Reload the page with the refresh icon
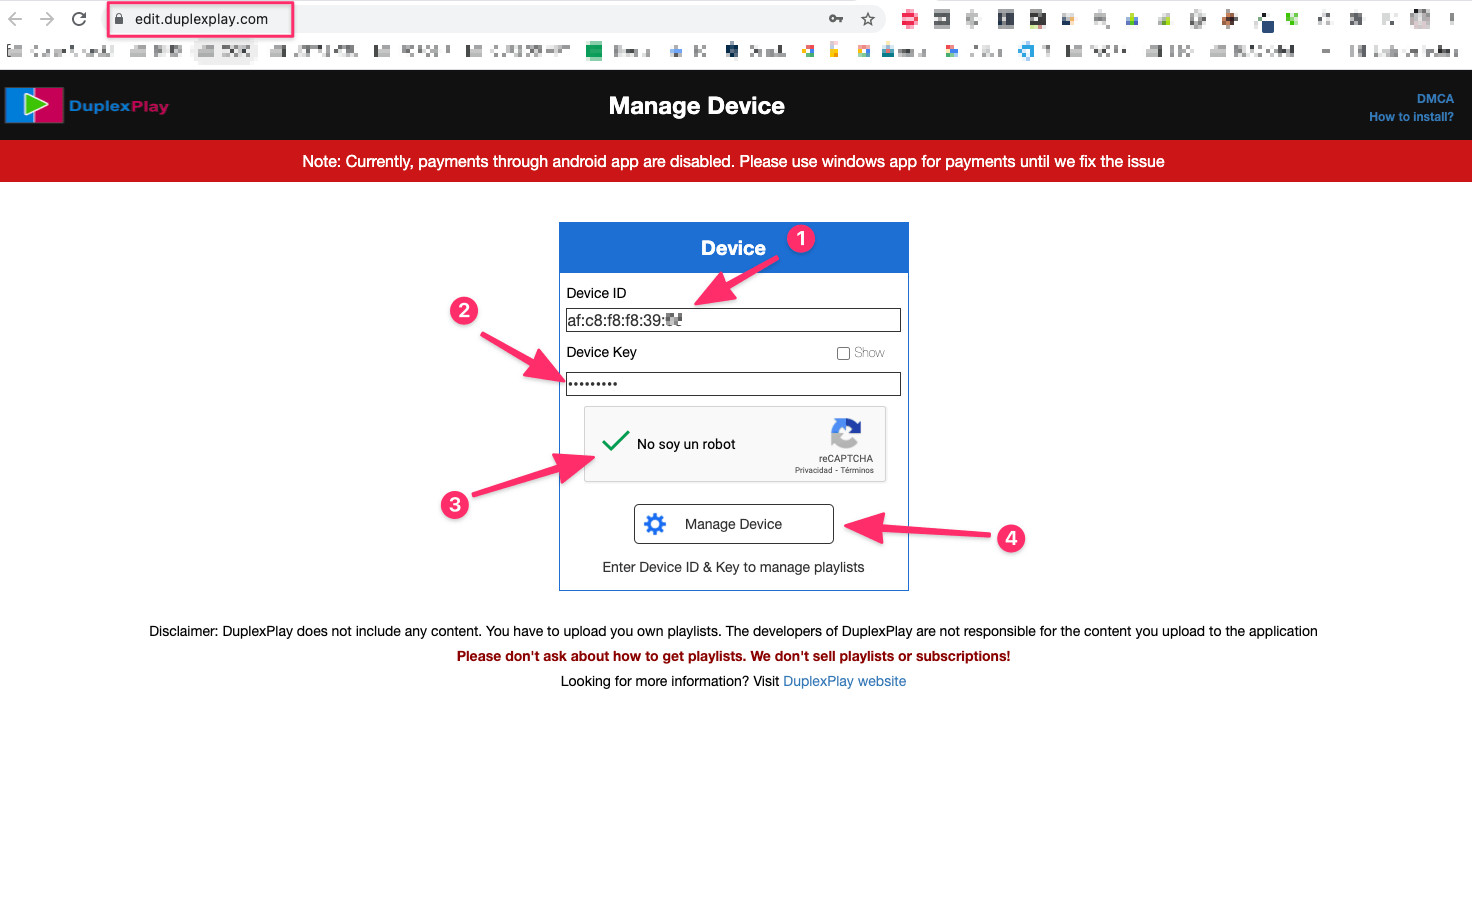 (x=79, y=19)
